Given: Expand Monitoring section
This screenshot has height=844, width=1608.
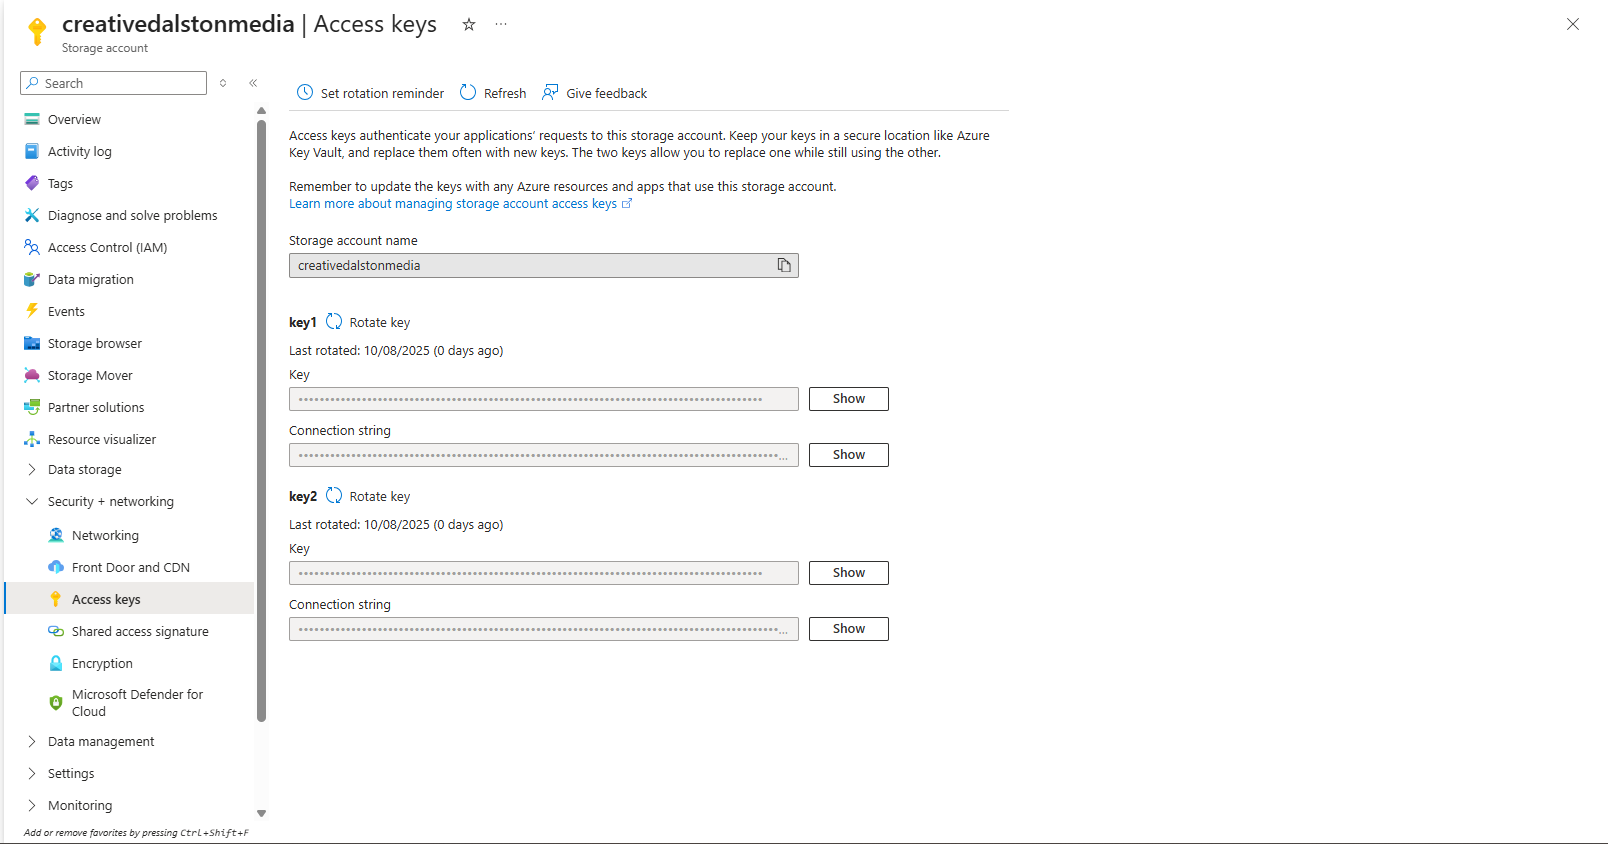Looking at the screenshot, I should tap(32, 805).
